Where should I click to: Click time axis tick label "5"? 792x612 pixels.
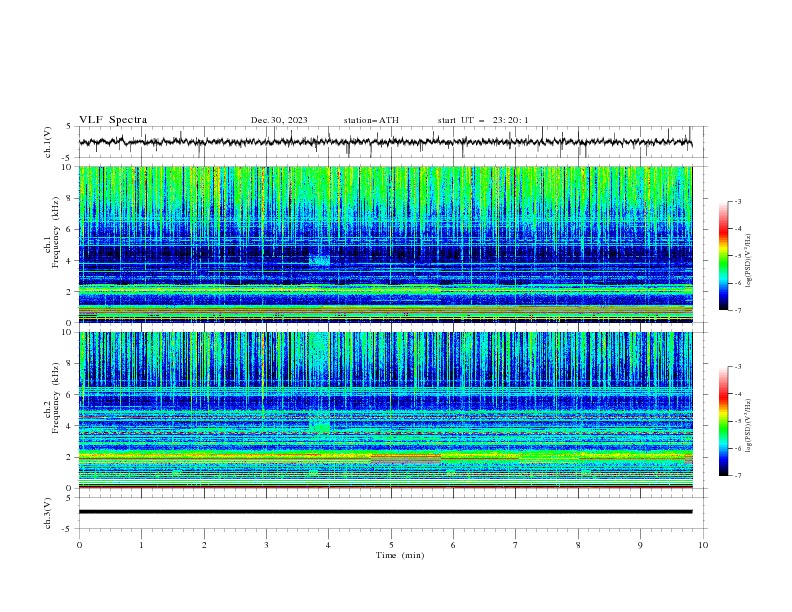pos(391,545)
